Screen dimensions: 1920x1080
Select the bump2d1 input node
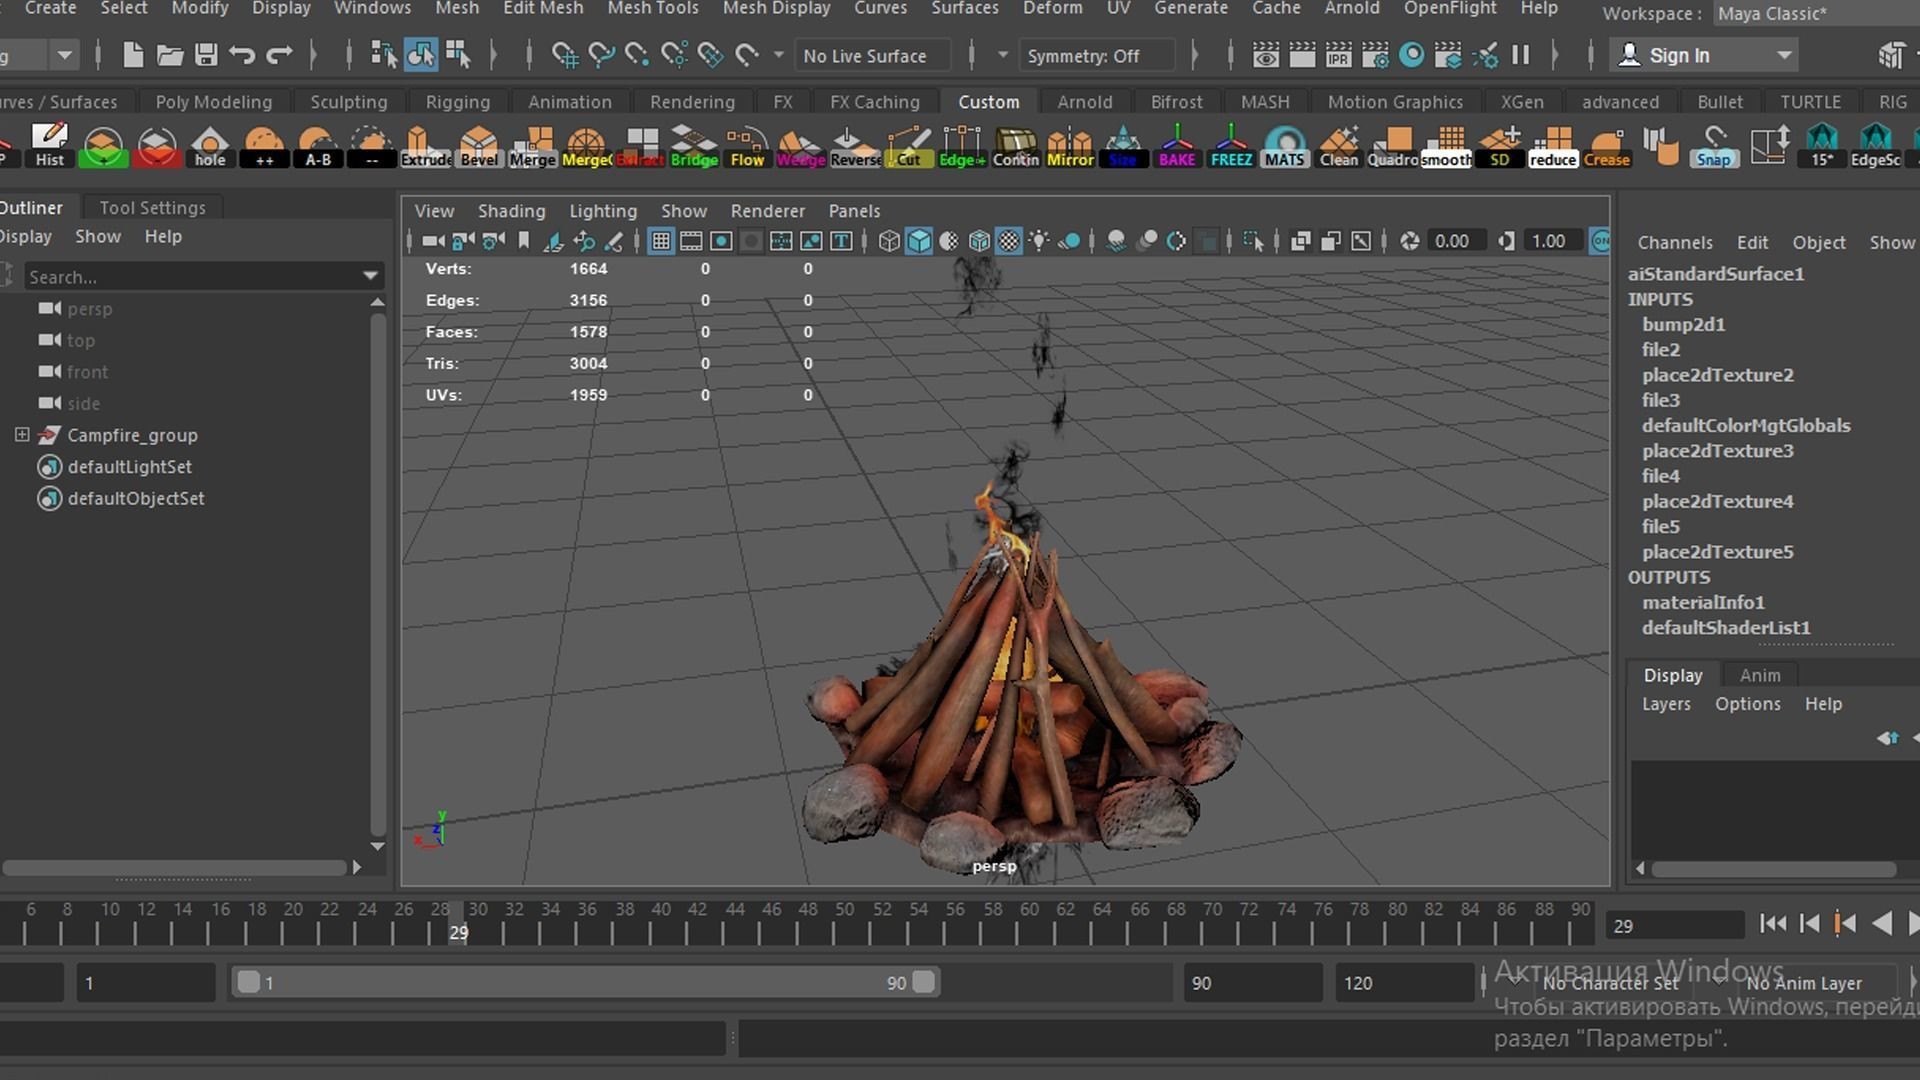tap(1683, 324)
